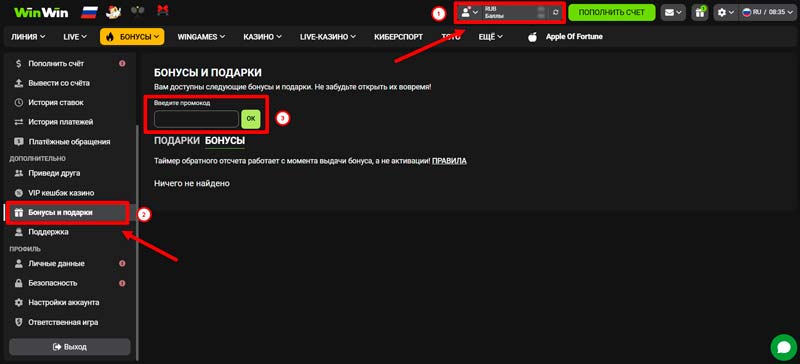800x364 pixels.
Task: Open История ставок in sidebar
Action: [56, 103]
